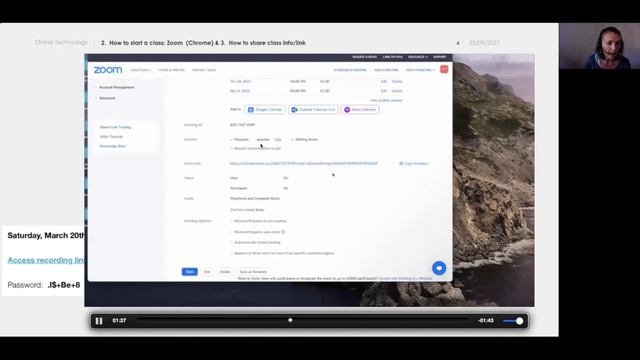Click the Google Calendar icon button
Image resolution: width=640 pixels, height=360 pixels.
click(x=265, y=109)
